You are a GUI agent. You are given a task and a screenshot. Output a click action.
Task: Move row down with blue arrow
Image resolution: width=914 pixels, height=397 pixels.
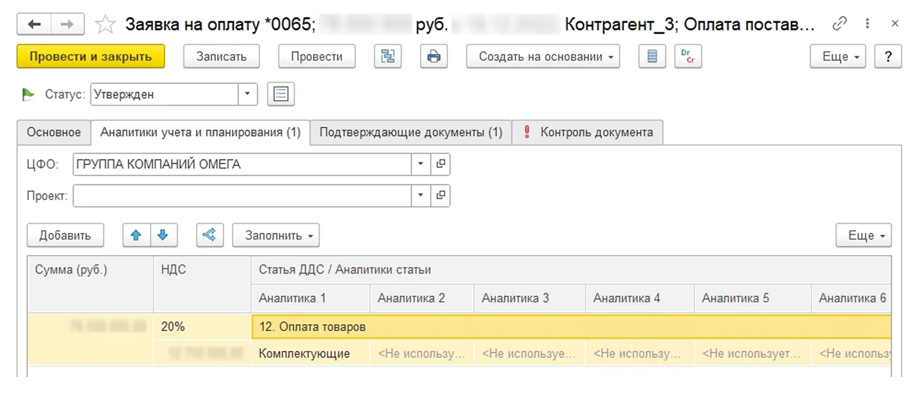[164, 235]
